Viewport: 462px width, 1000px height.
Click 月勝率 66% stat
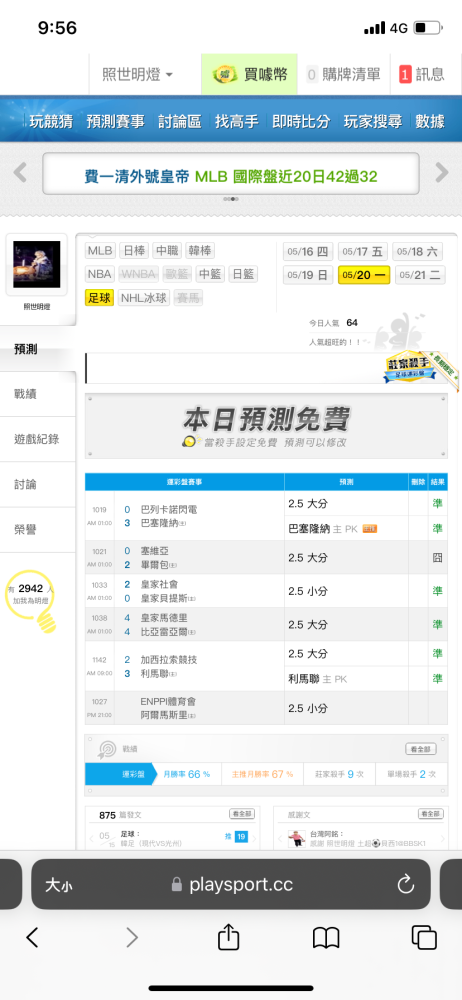187,774
